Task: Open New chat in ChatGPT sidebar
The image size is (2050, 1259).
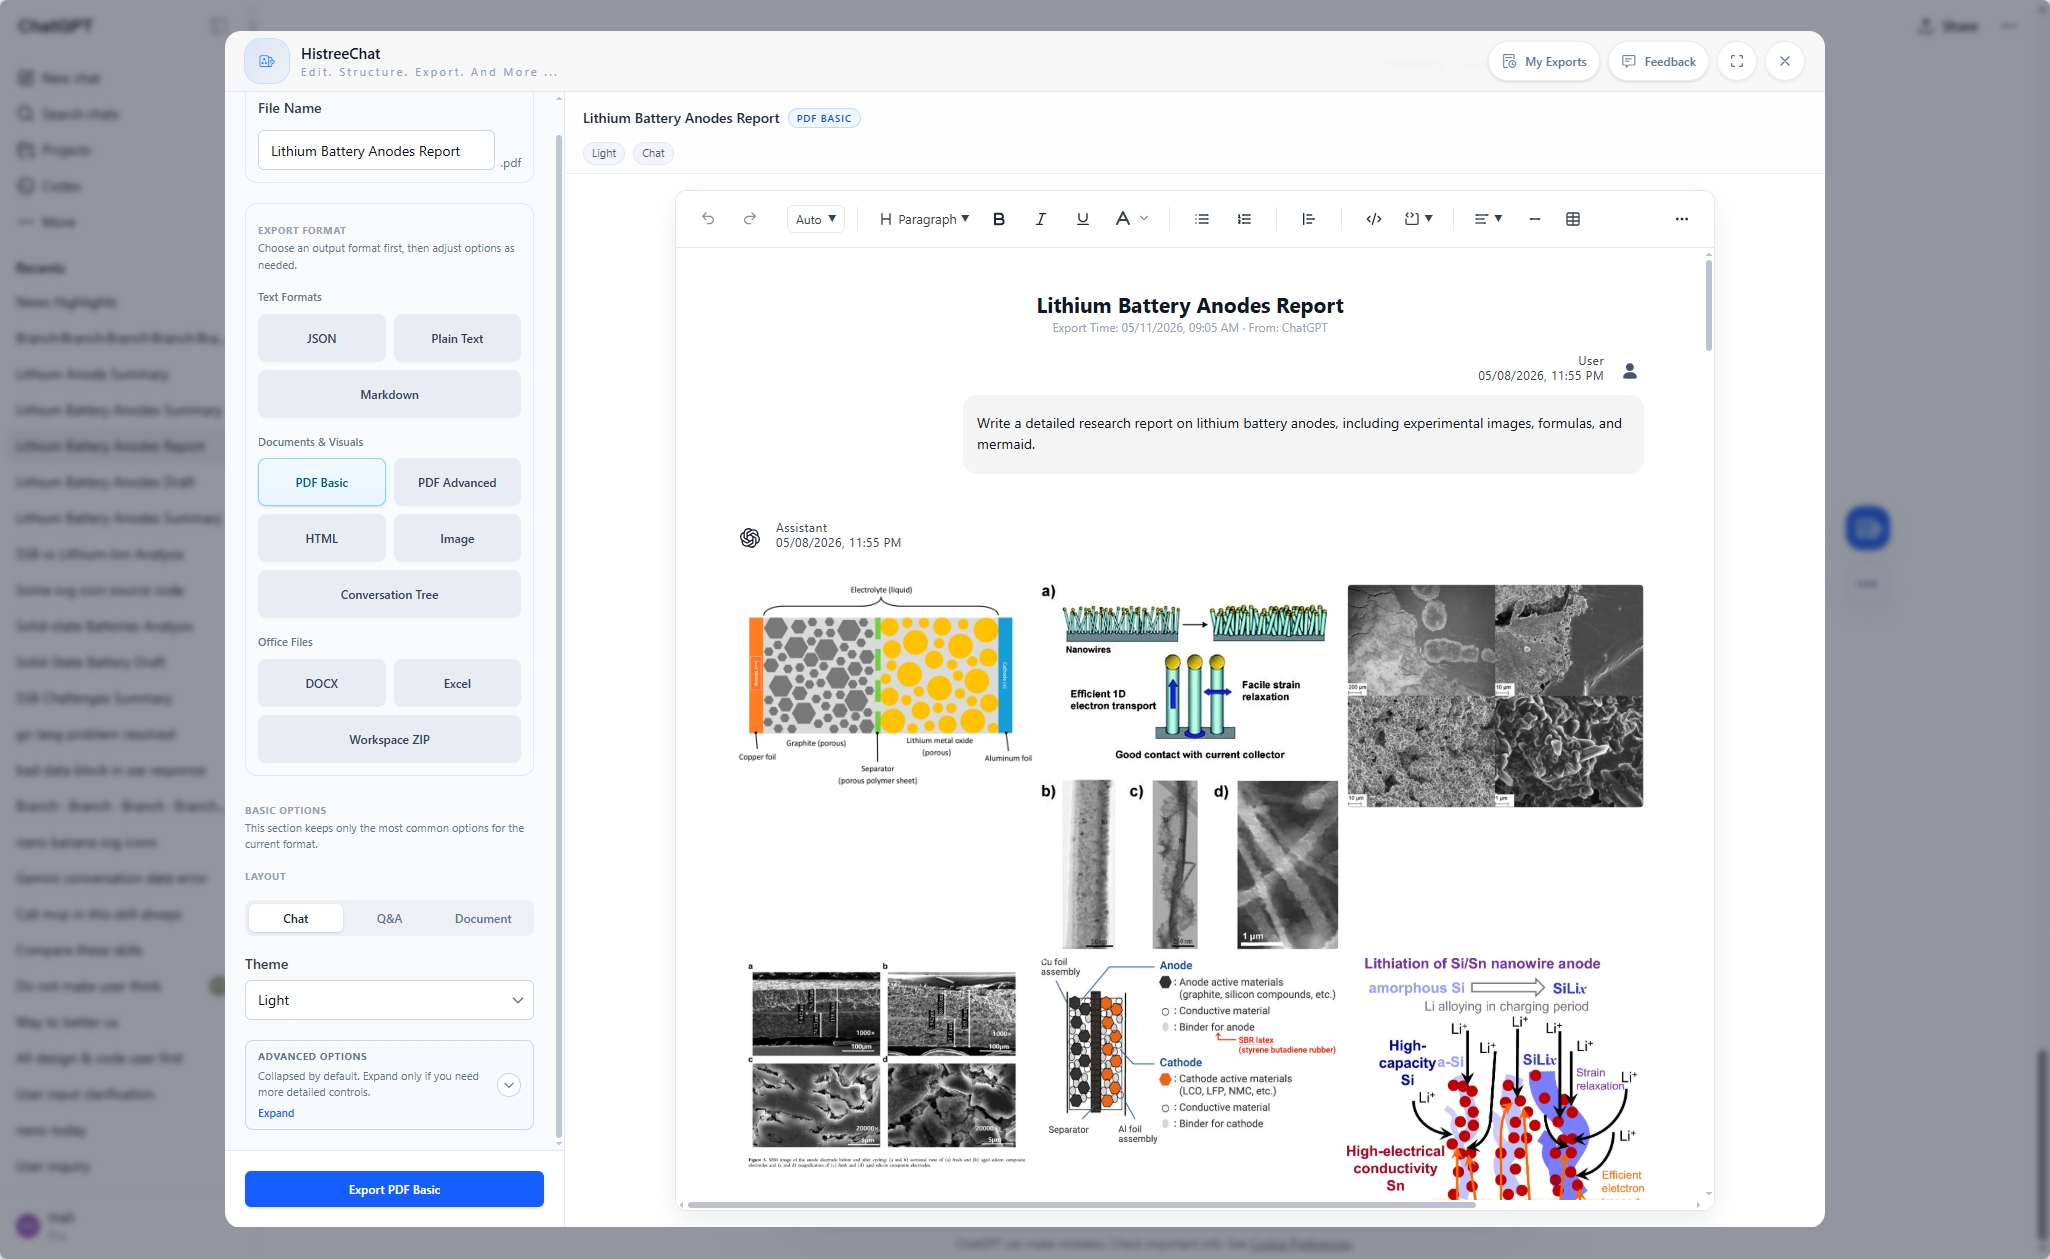Action: (58, 78)
